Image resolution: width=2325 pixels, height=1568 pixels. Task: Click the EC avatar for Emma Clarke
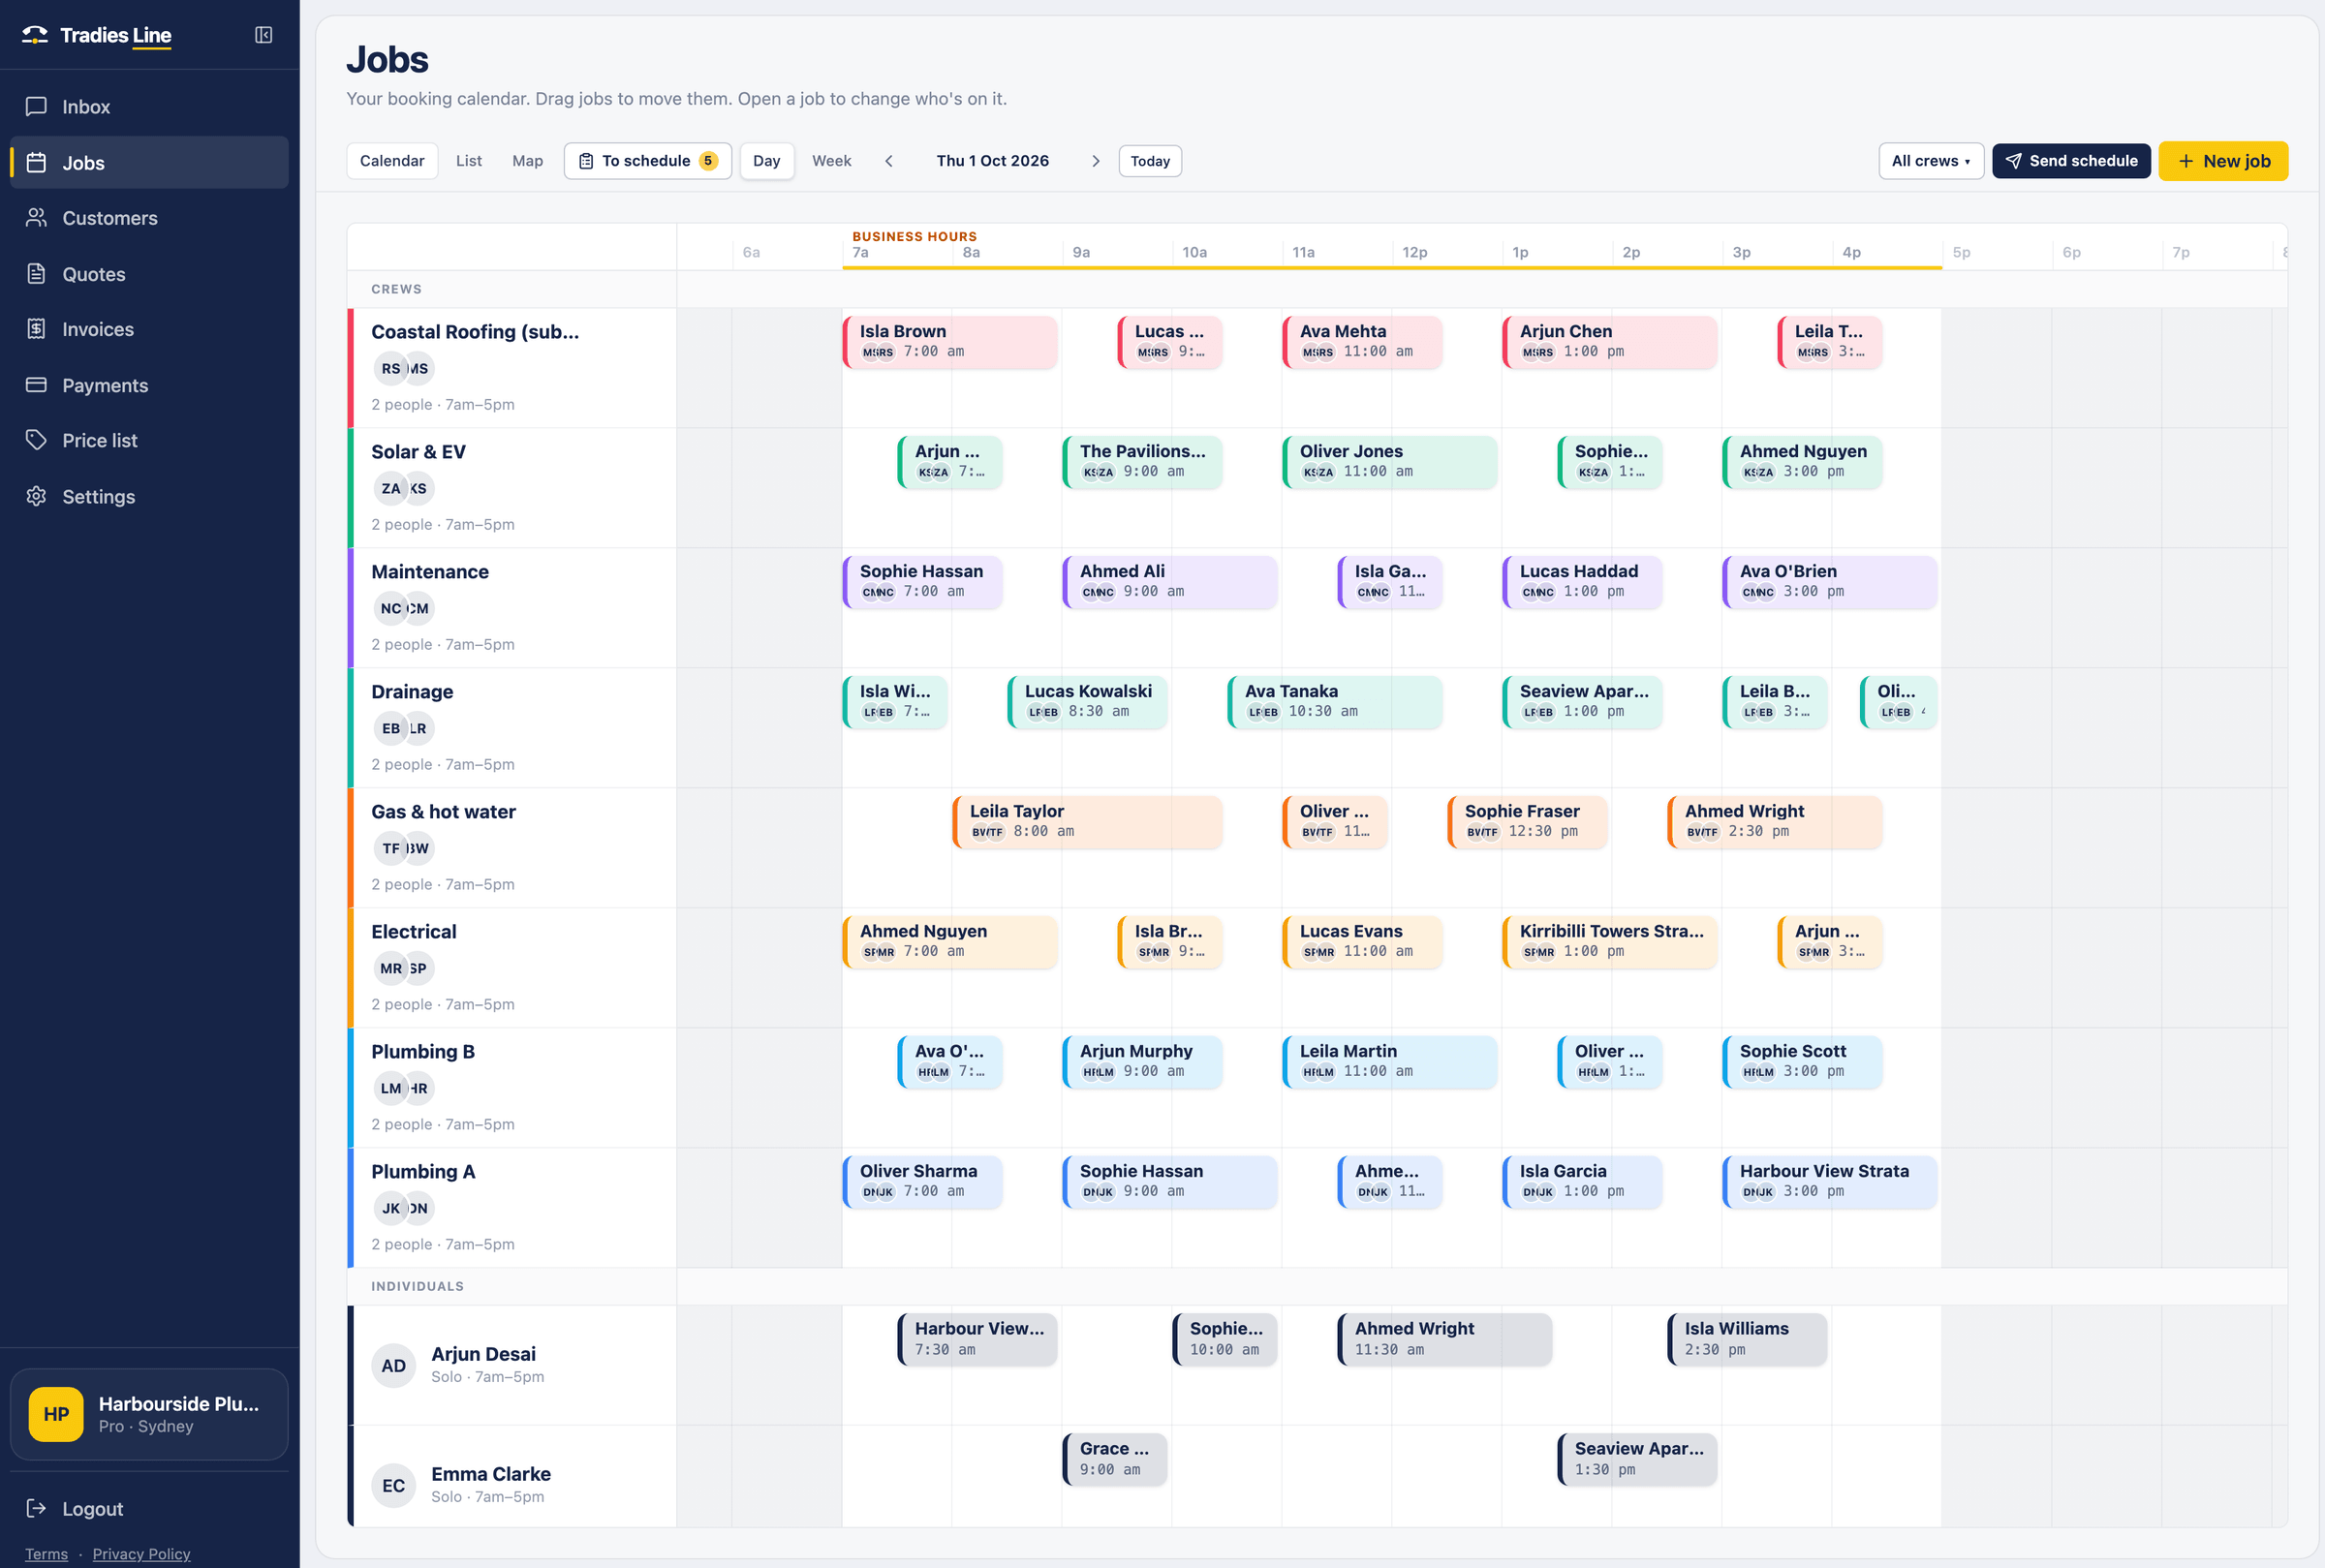[x=394, y=1485]
